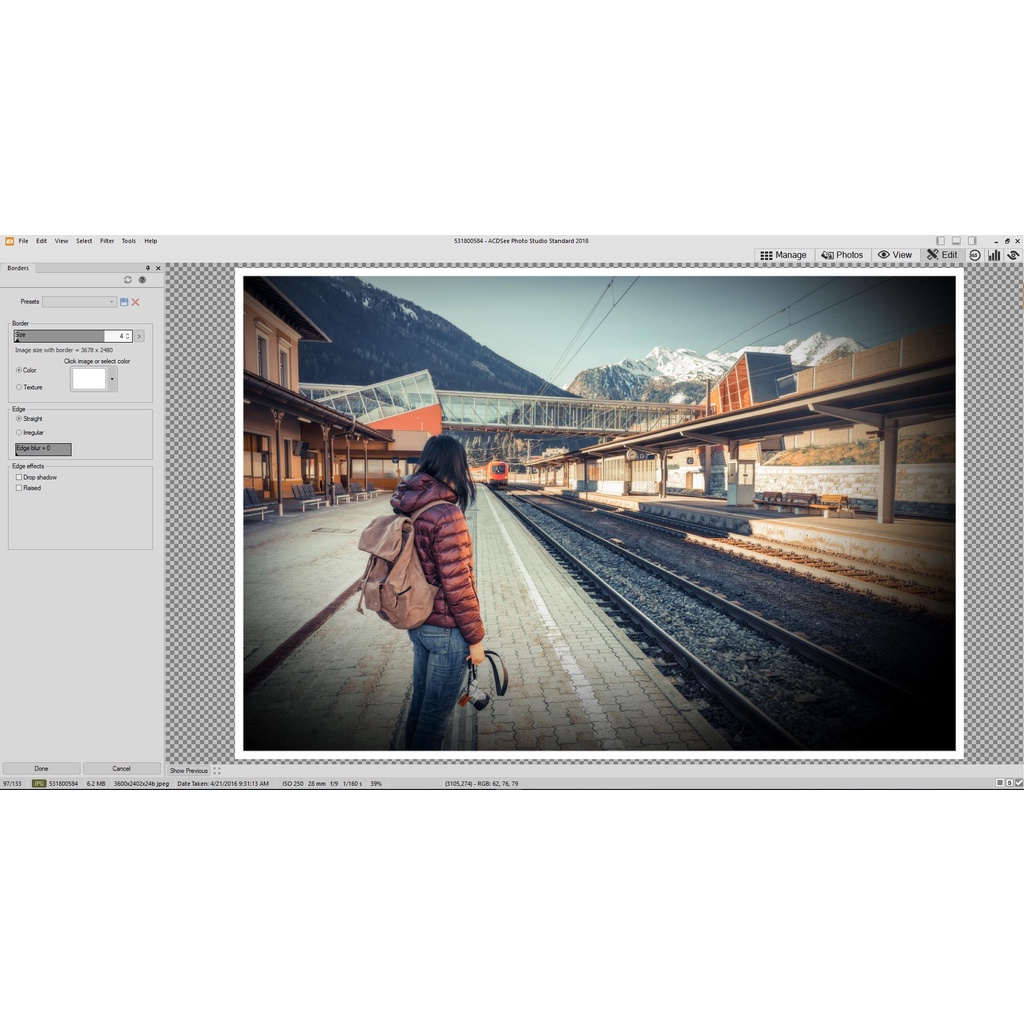The height and width of the screenshot is (1024, 1024).
Task: Open the 365 mode icon
Action: 975,255
